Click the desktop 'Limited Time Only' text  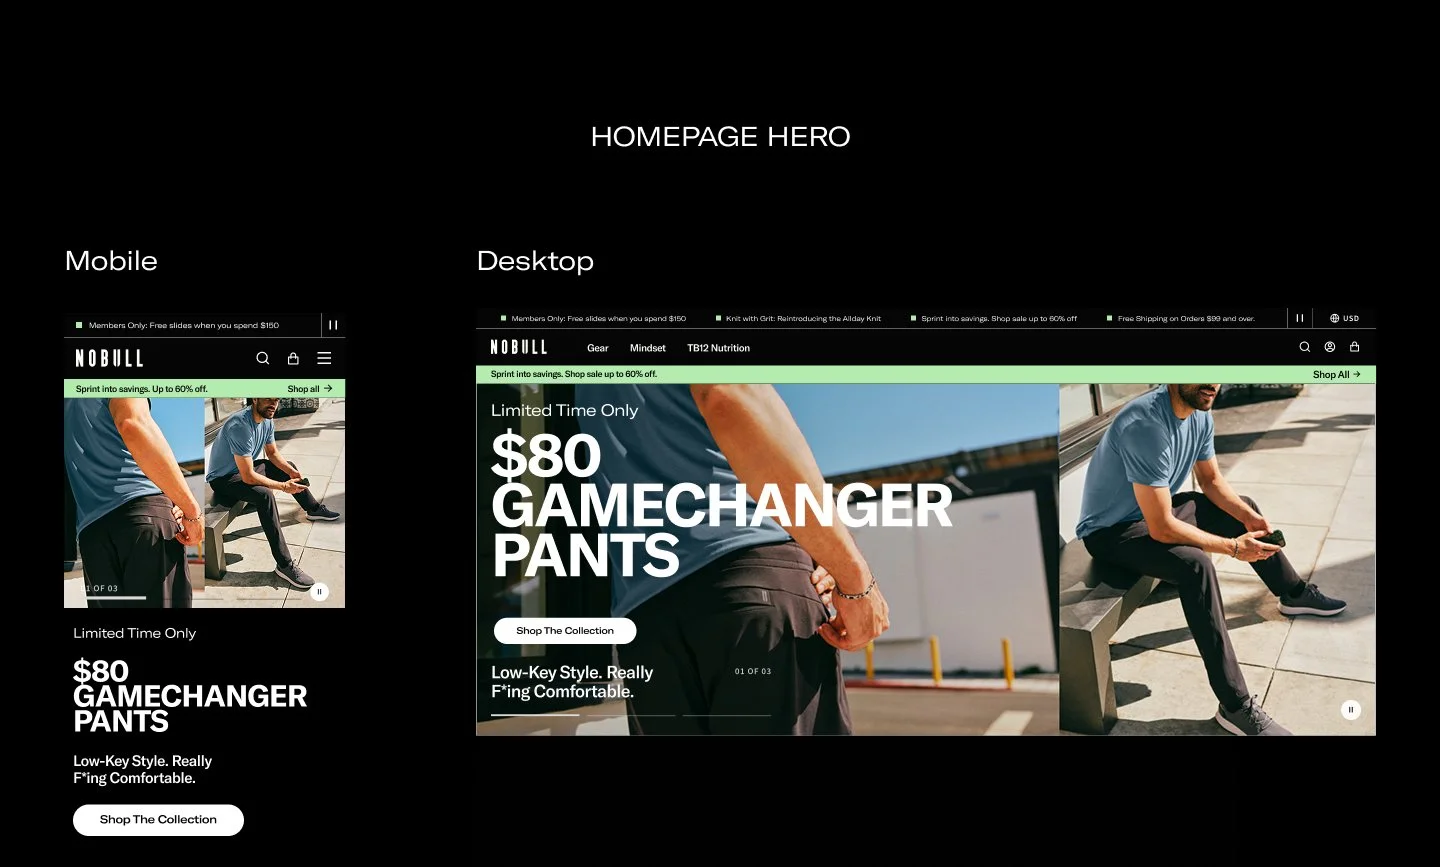coord(564,410)
